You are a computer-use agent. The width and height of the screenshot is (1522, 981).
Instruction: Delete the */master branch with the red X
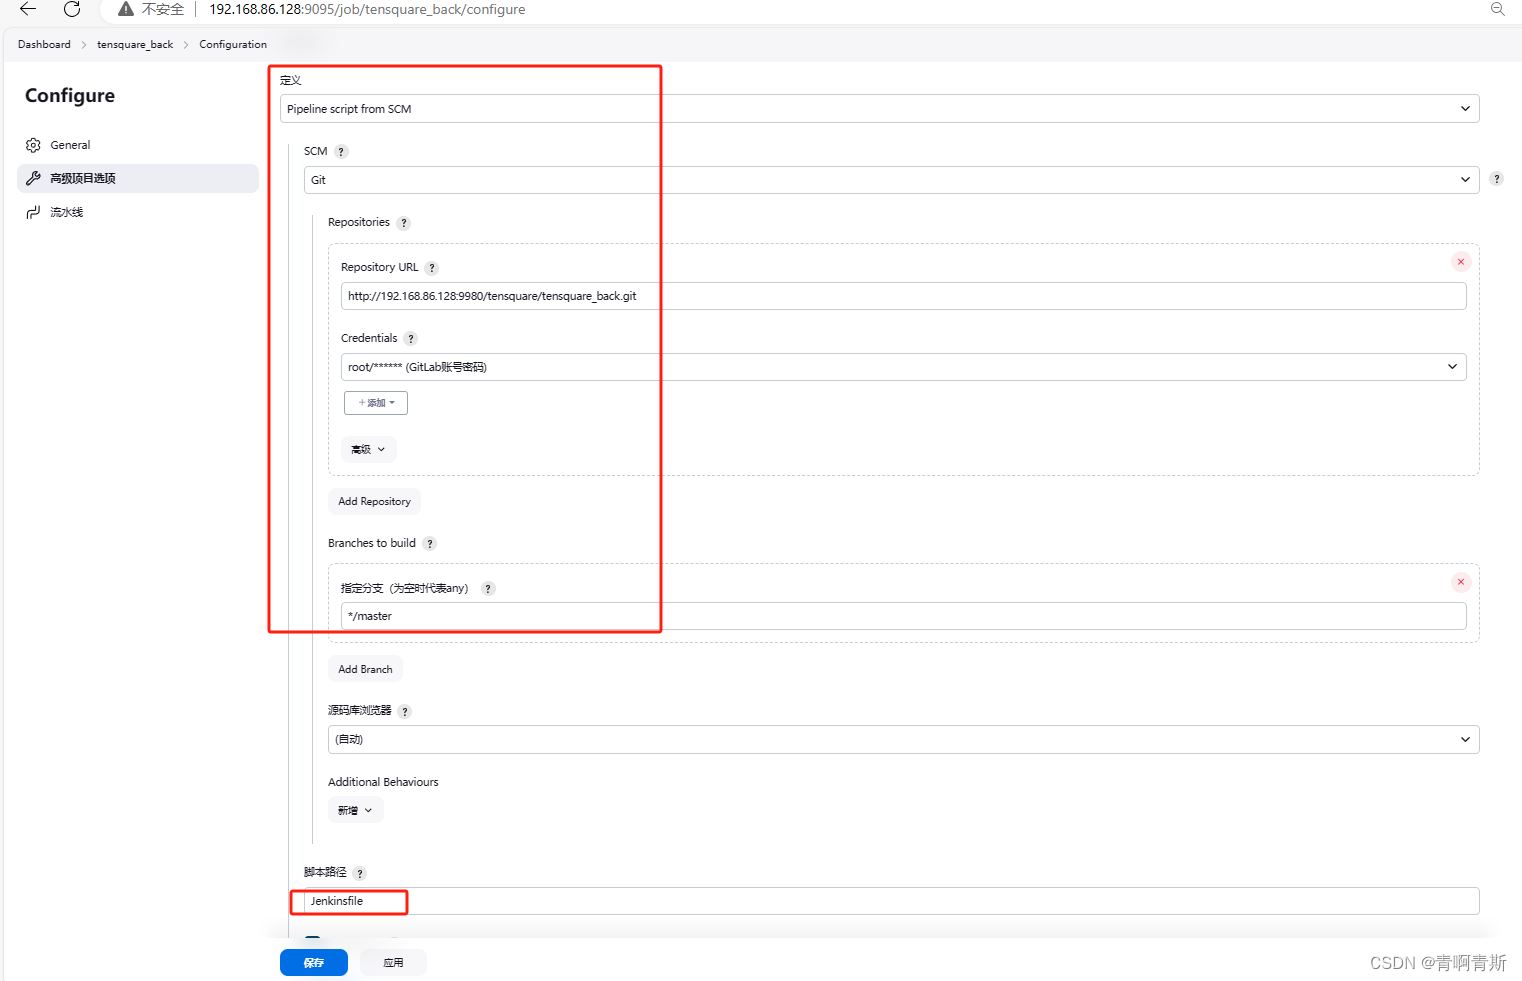coord(1461,582)
